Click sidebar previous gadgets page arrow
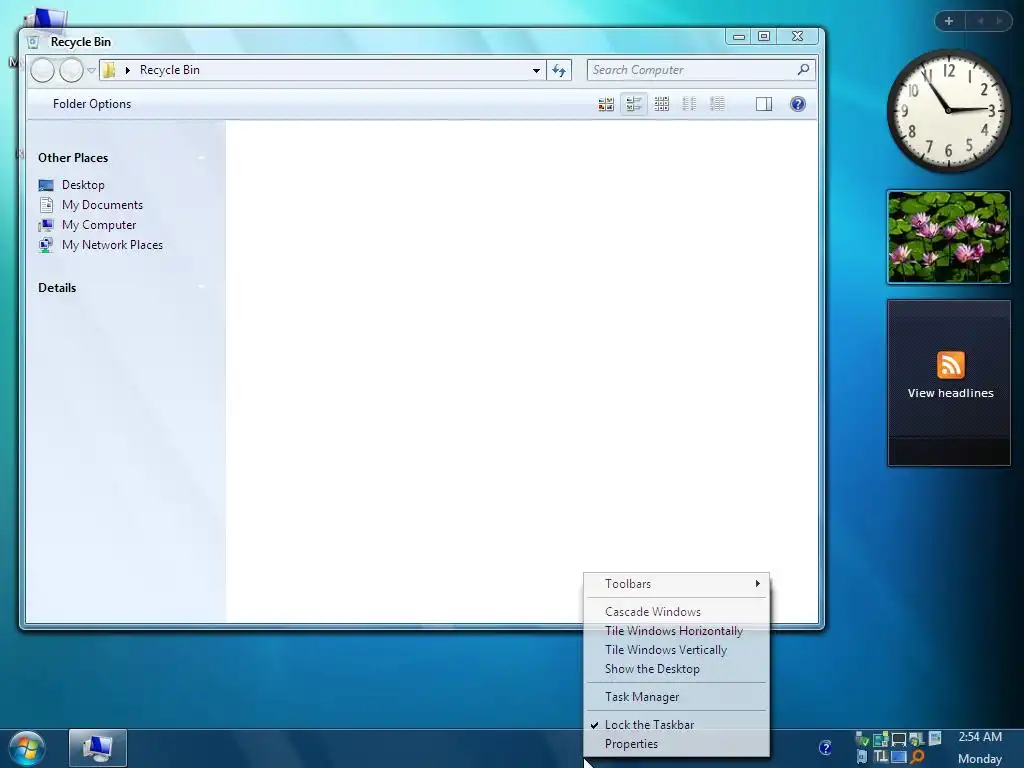The image size is (1024, 768). click(980, 21)
